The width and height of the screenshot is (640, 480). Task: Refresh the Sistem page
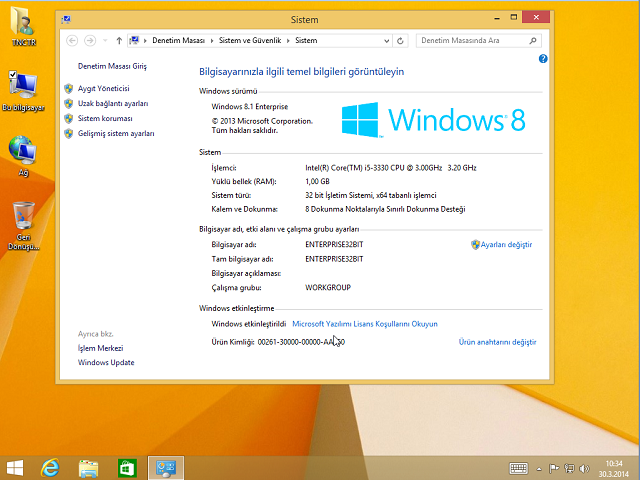(x=400, y=41)
